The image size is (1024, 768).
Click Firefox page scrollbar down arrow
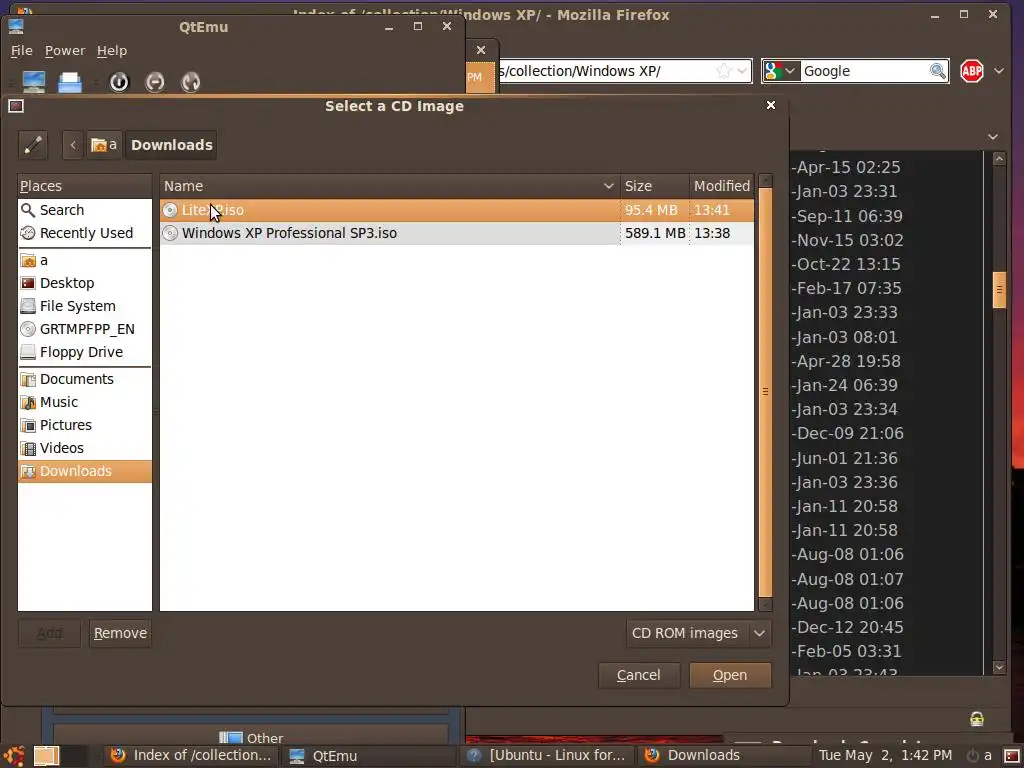[x=999, y=667]
